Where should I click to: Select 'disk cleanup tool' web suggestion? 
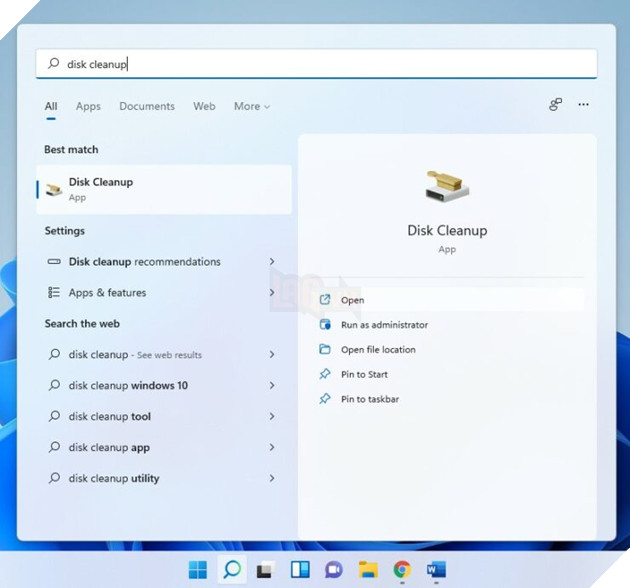164,416
